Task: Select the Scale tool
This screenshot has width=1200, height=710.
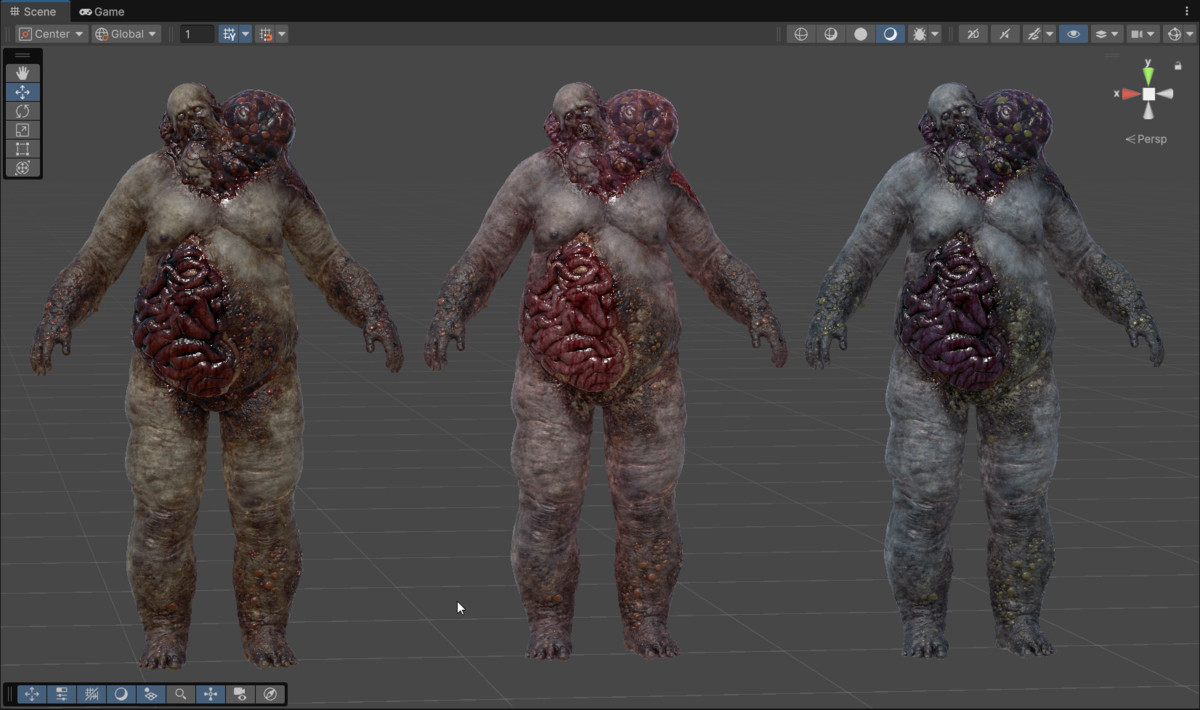Action: [x=22, y=130]
